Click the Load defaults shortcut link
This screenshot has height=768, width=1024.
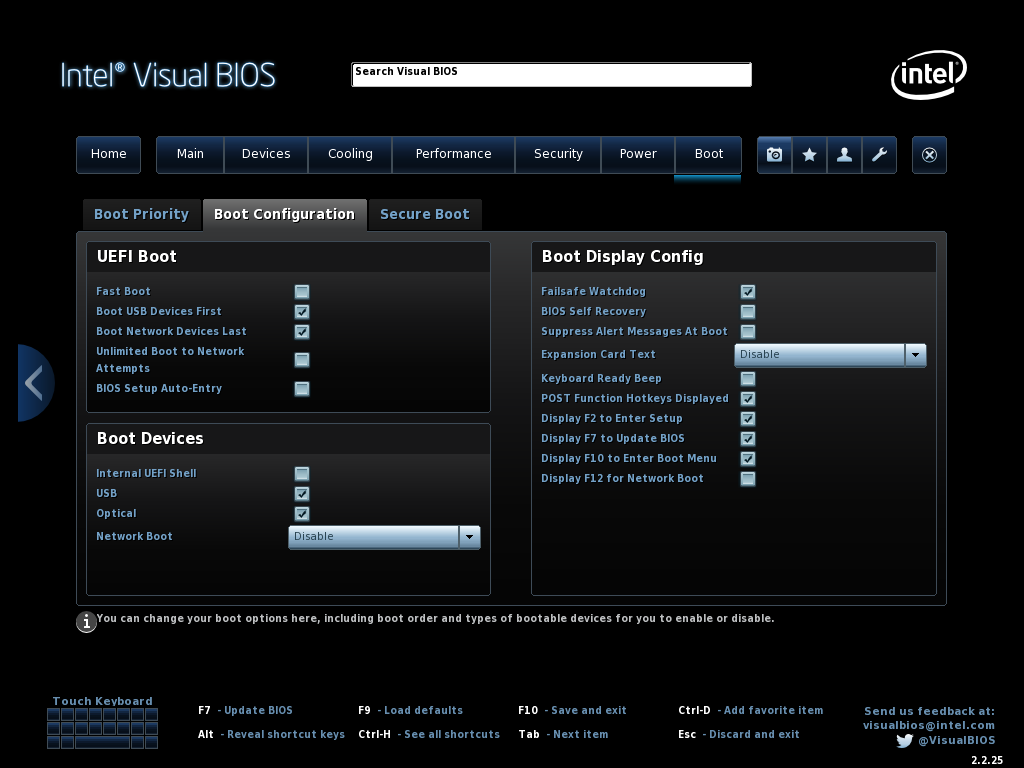pyautogui.click(x=423, y=710)
